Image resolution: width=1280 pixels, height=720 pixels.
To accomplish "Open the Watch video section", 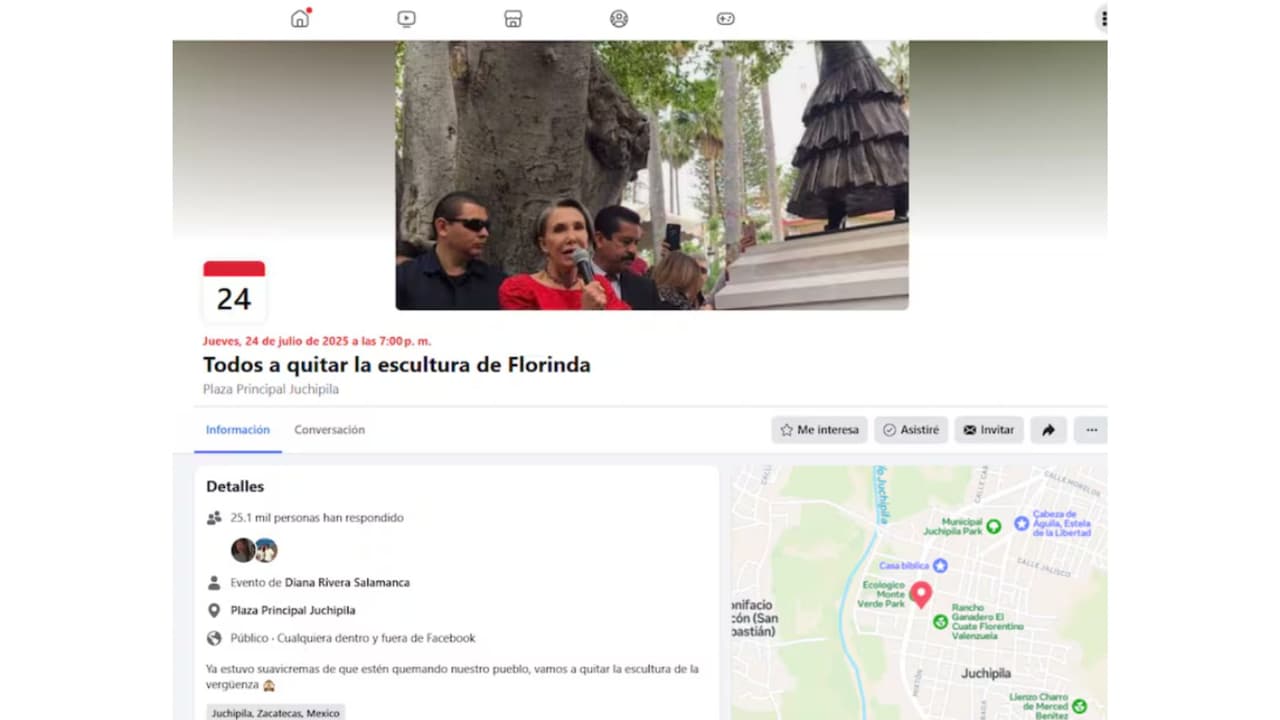I will [406, 18].
